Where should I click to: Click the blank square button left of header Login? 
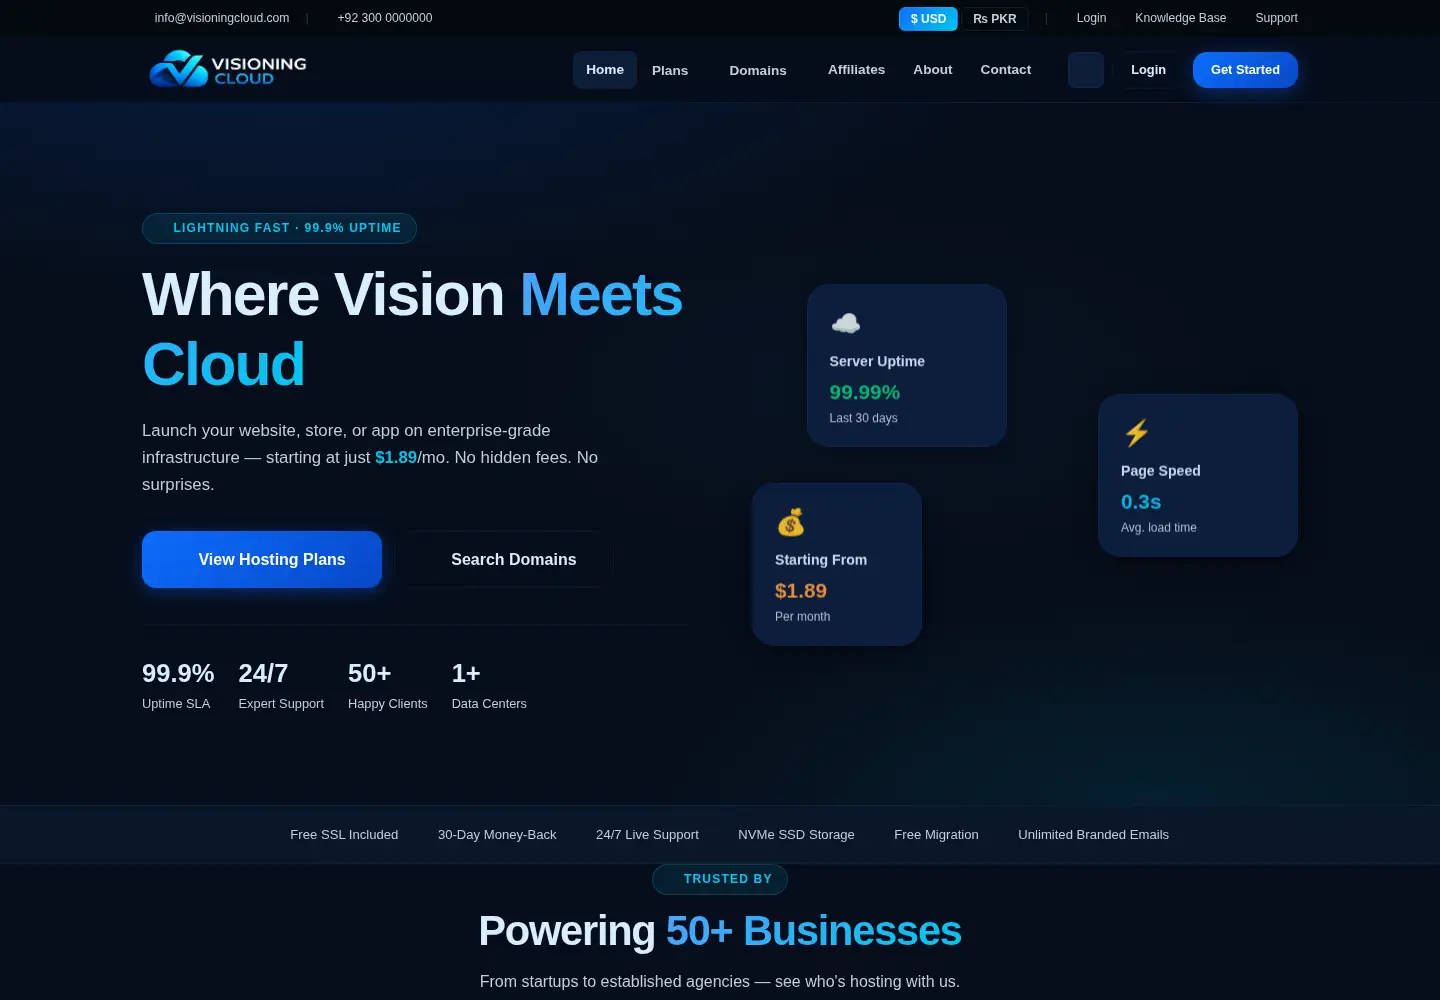[x=1086, y=70]
